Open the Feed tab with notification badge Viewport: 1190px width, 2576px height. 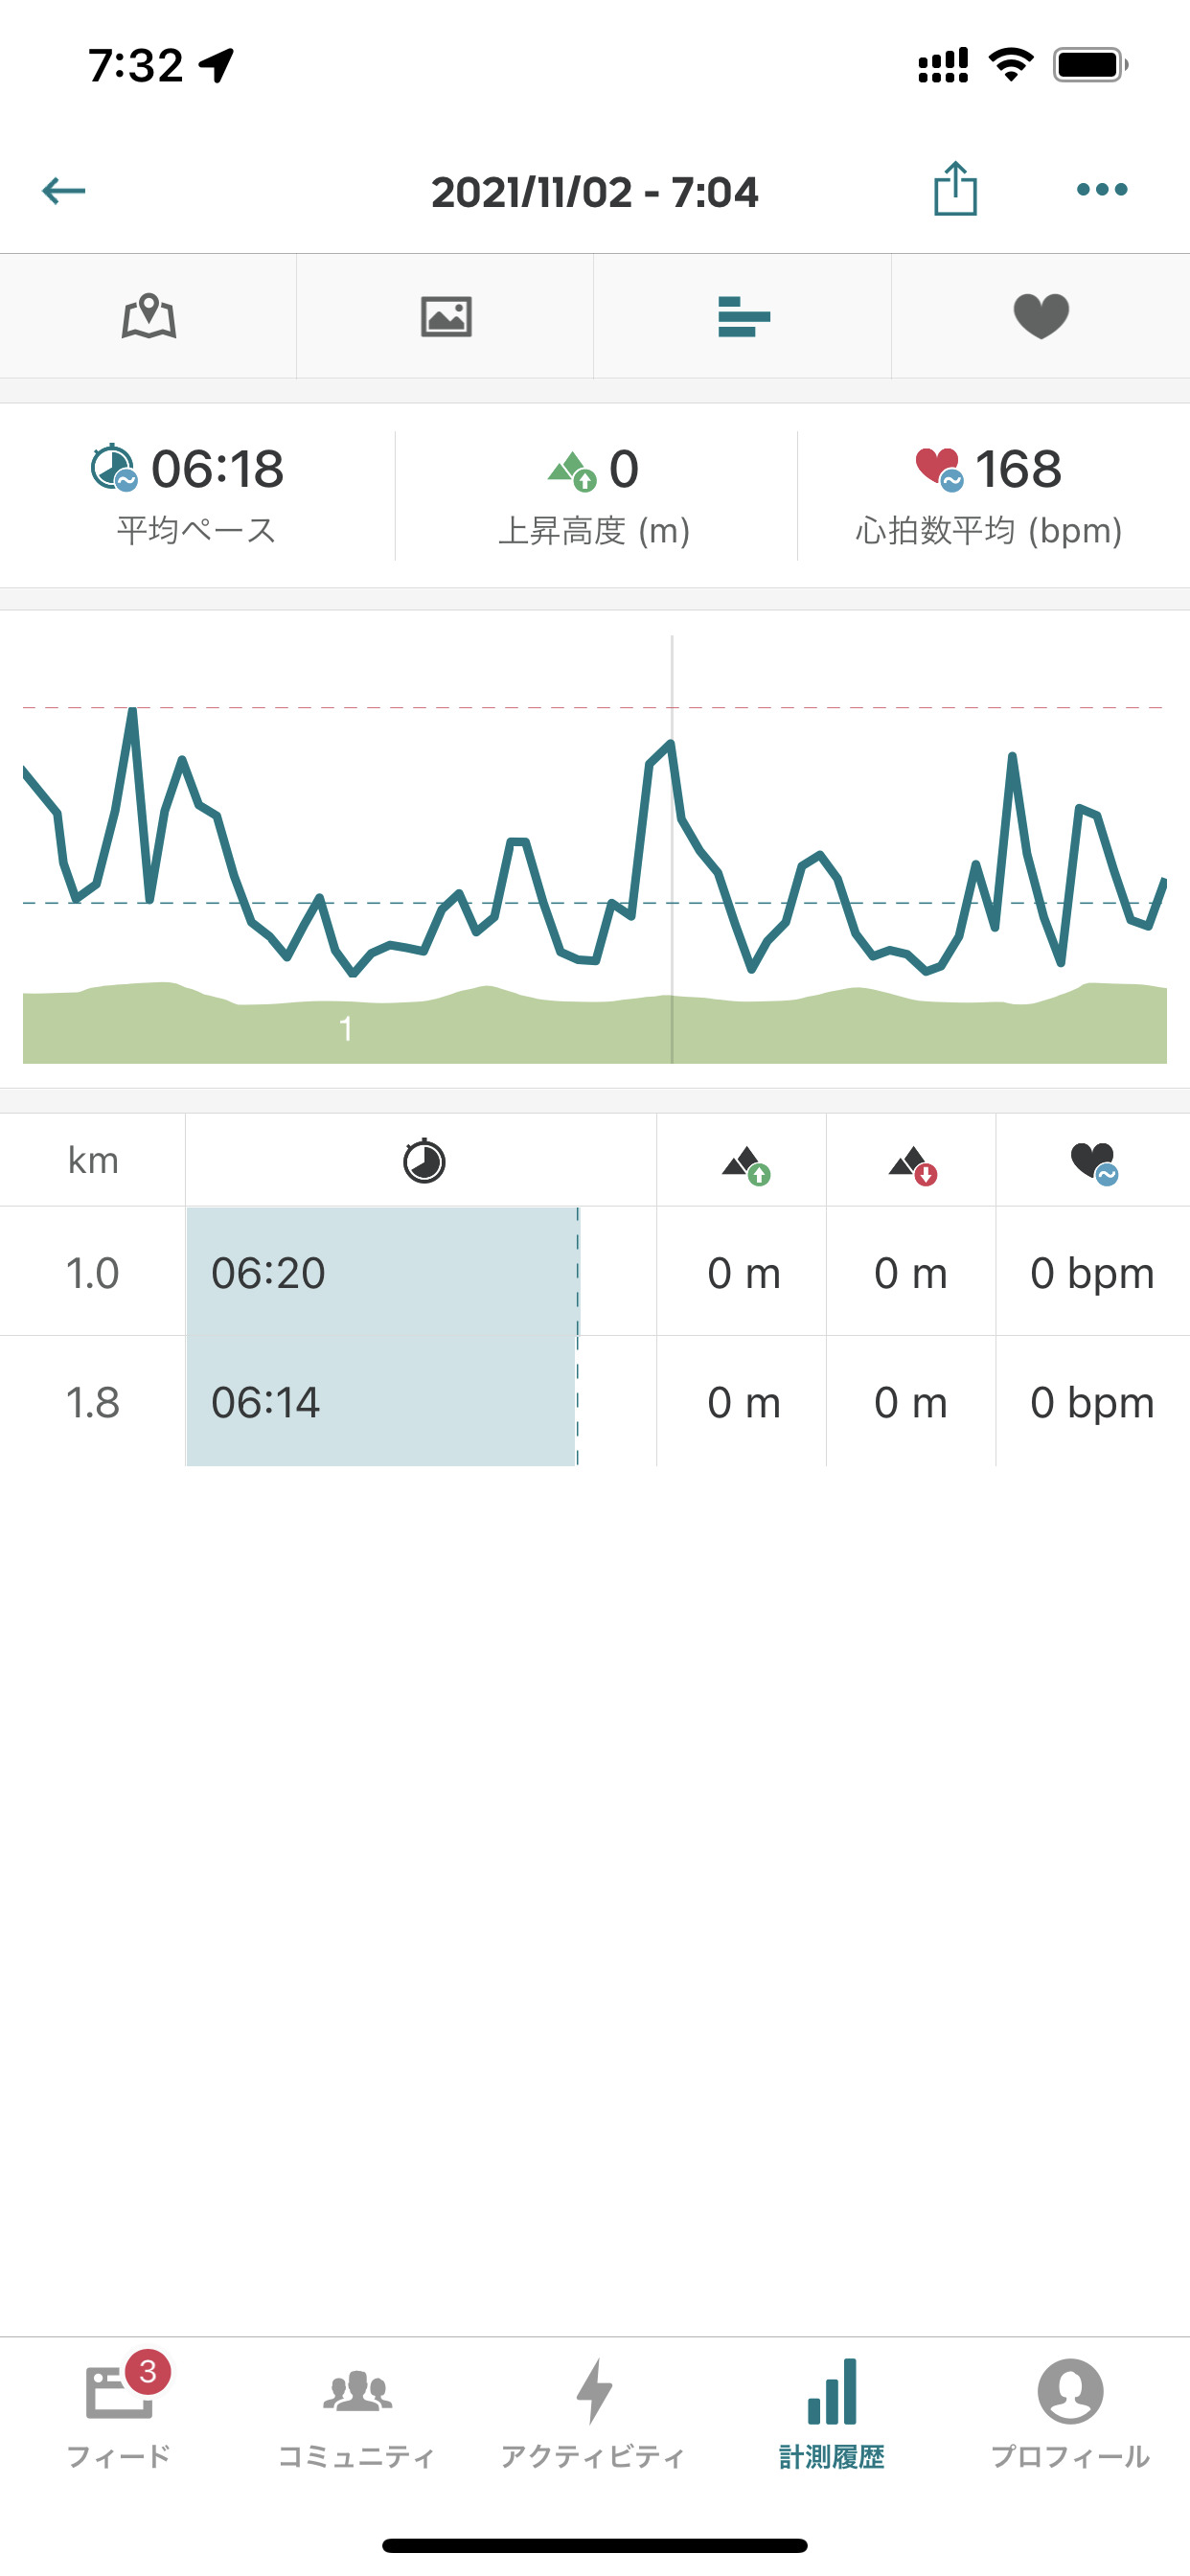[x=119, y=2410]
